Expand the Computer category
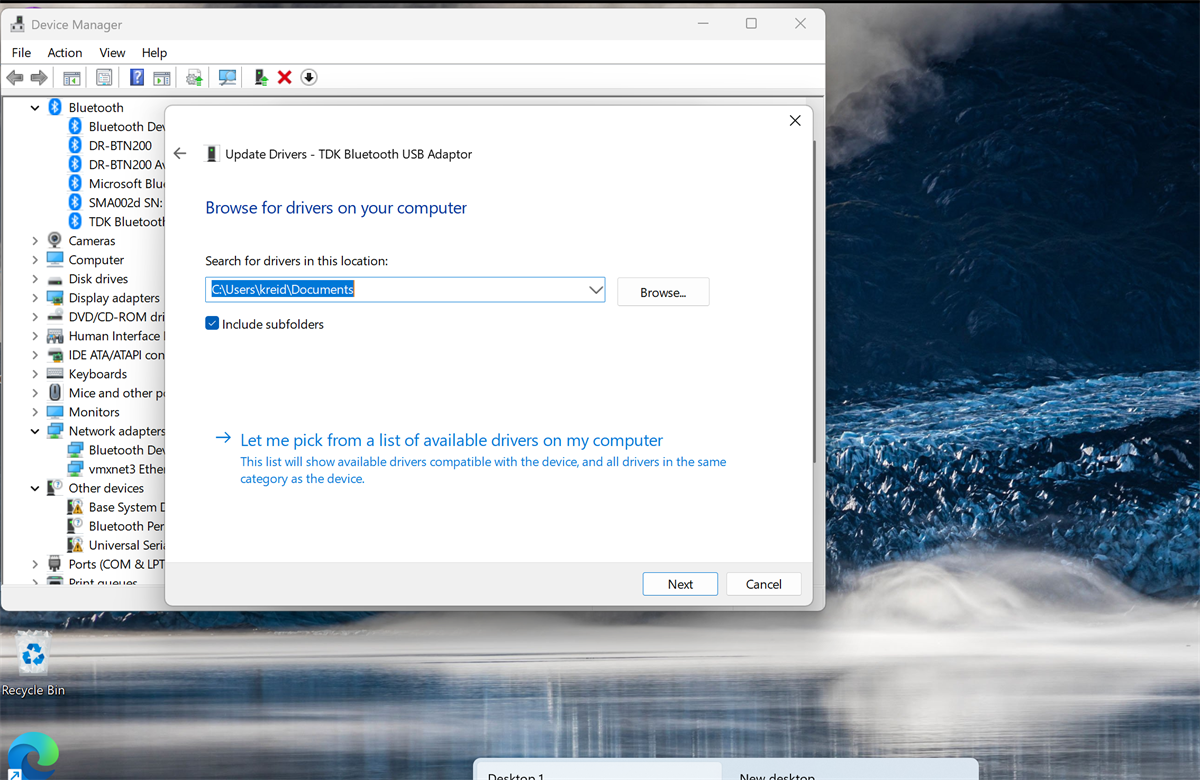The image size is (1200, 780). 35,260
